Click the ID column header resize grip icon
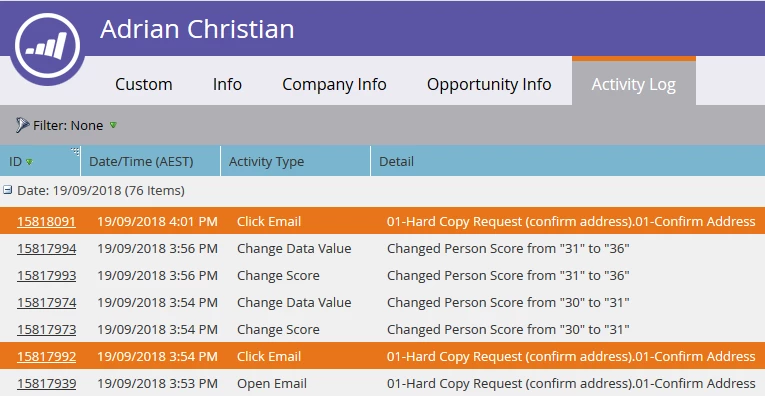This screenshot has width=765, height=396. (x=75, y=151)
